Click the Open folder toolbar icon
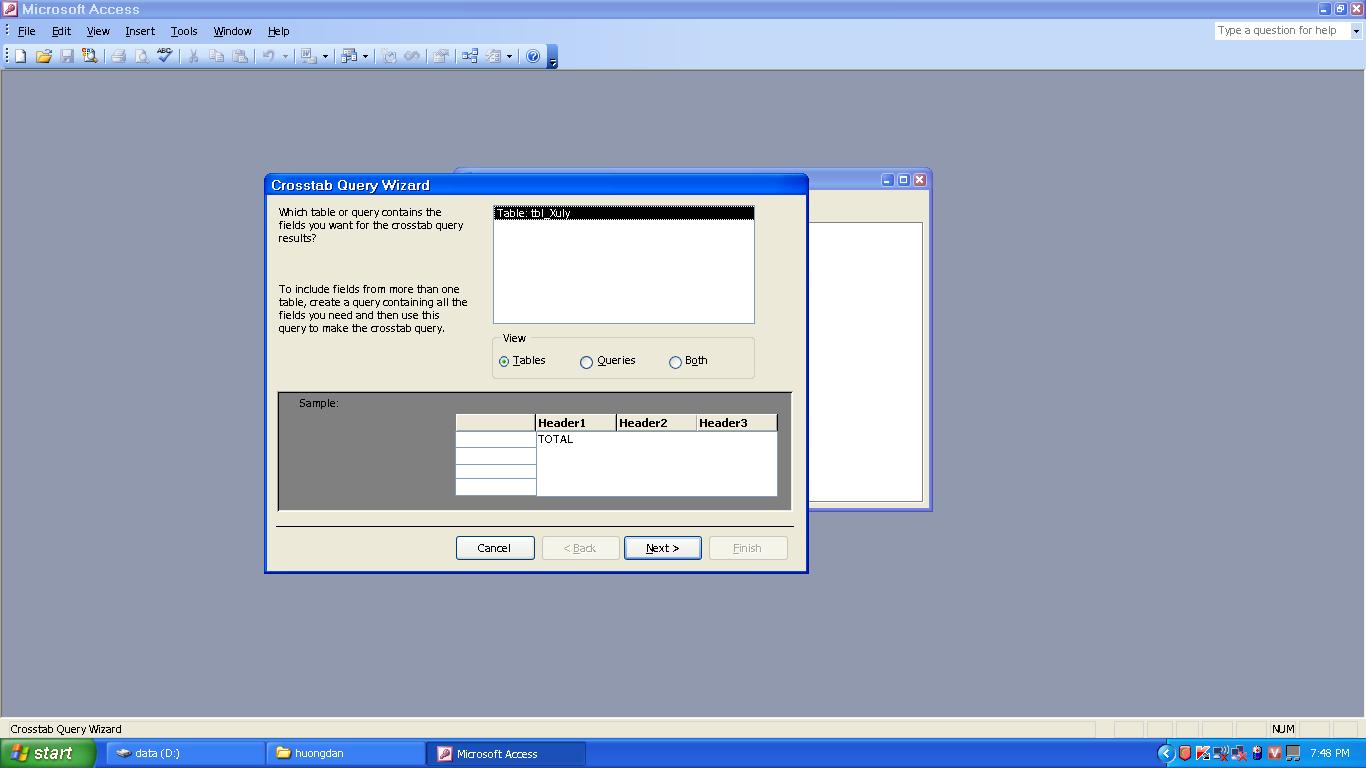Image resolution: width=1366 pixels, height=768 pixels. click(x=43, y=56)
